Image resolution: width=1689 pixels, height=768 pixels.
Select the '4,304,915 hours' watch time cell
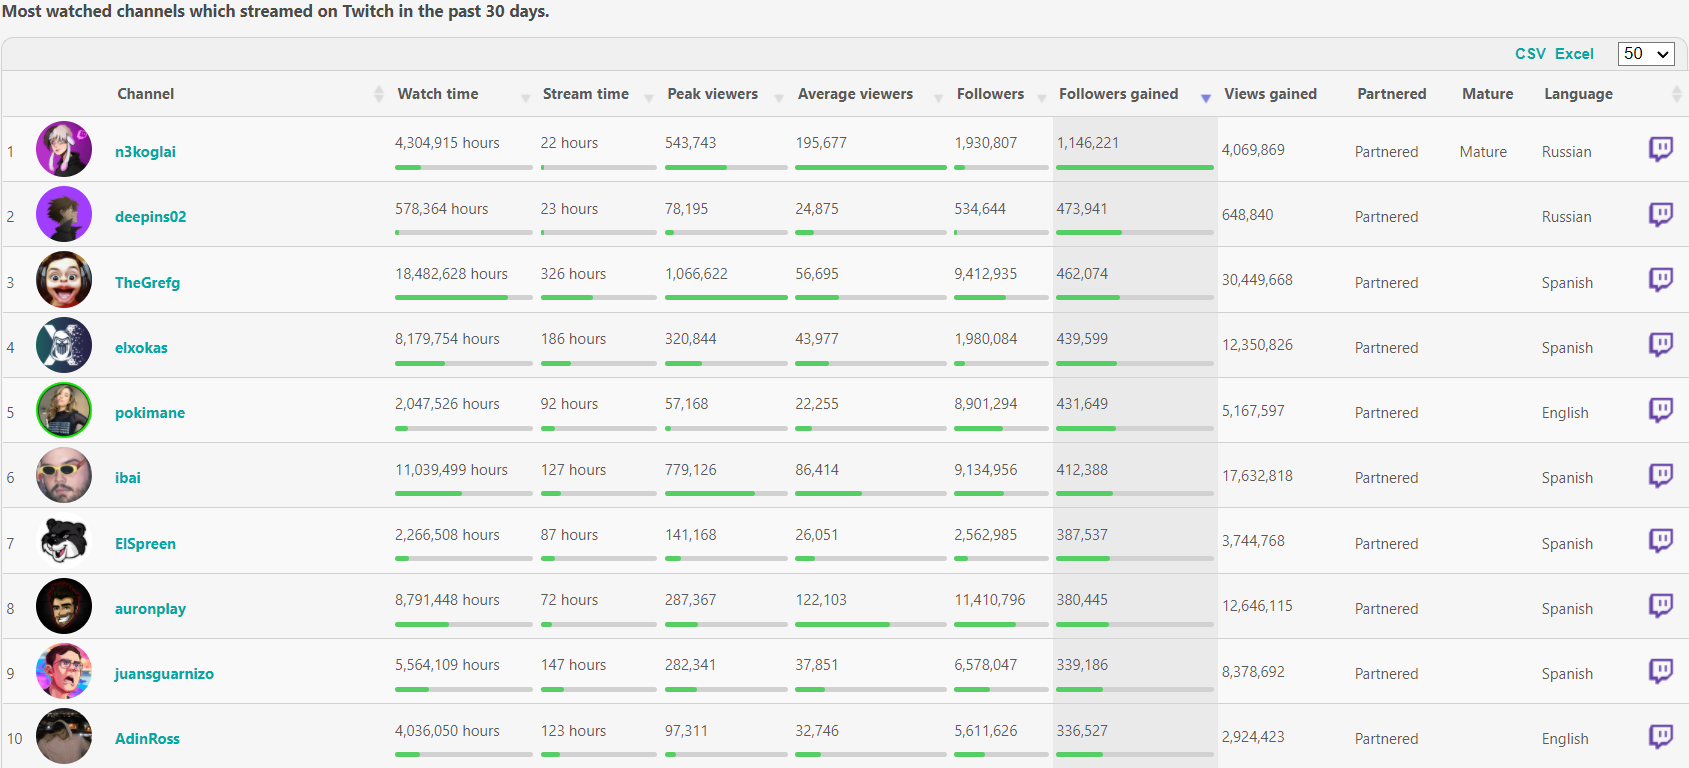pyautogui.click(x=447, y=143)
